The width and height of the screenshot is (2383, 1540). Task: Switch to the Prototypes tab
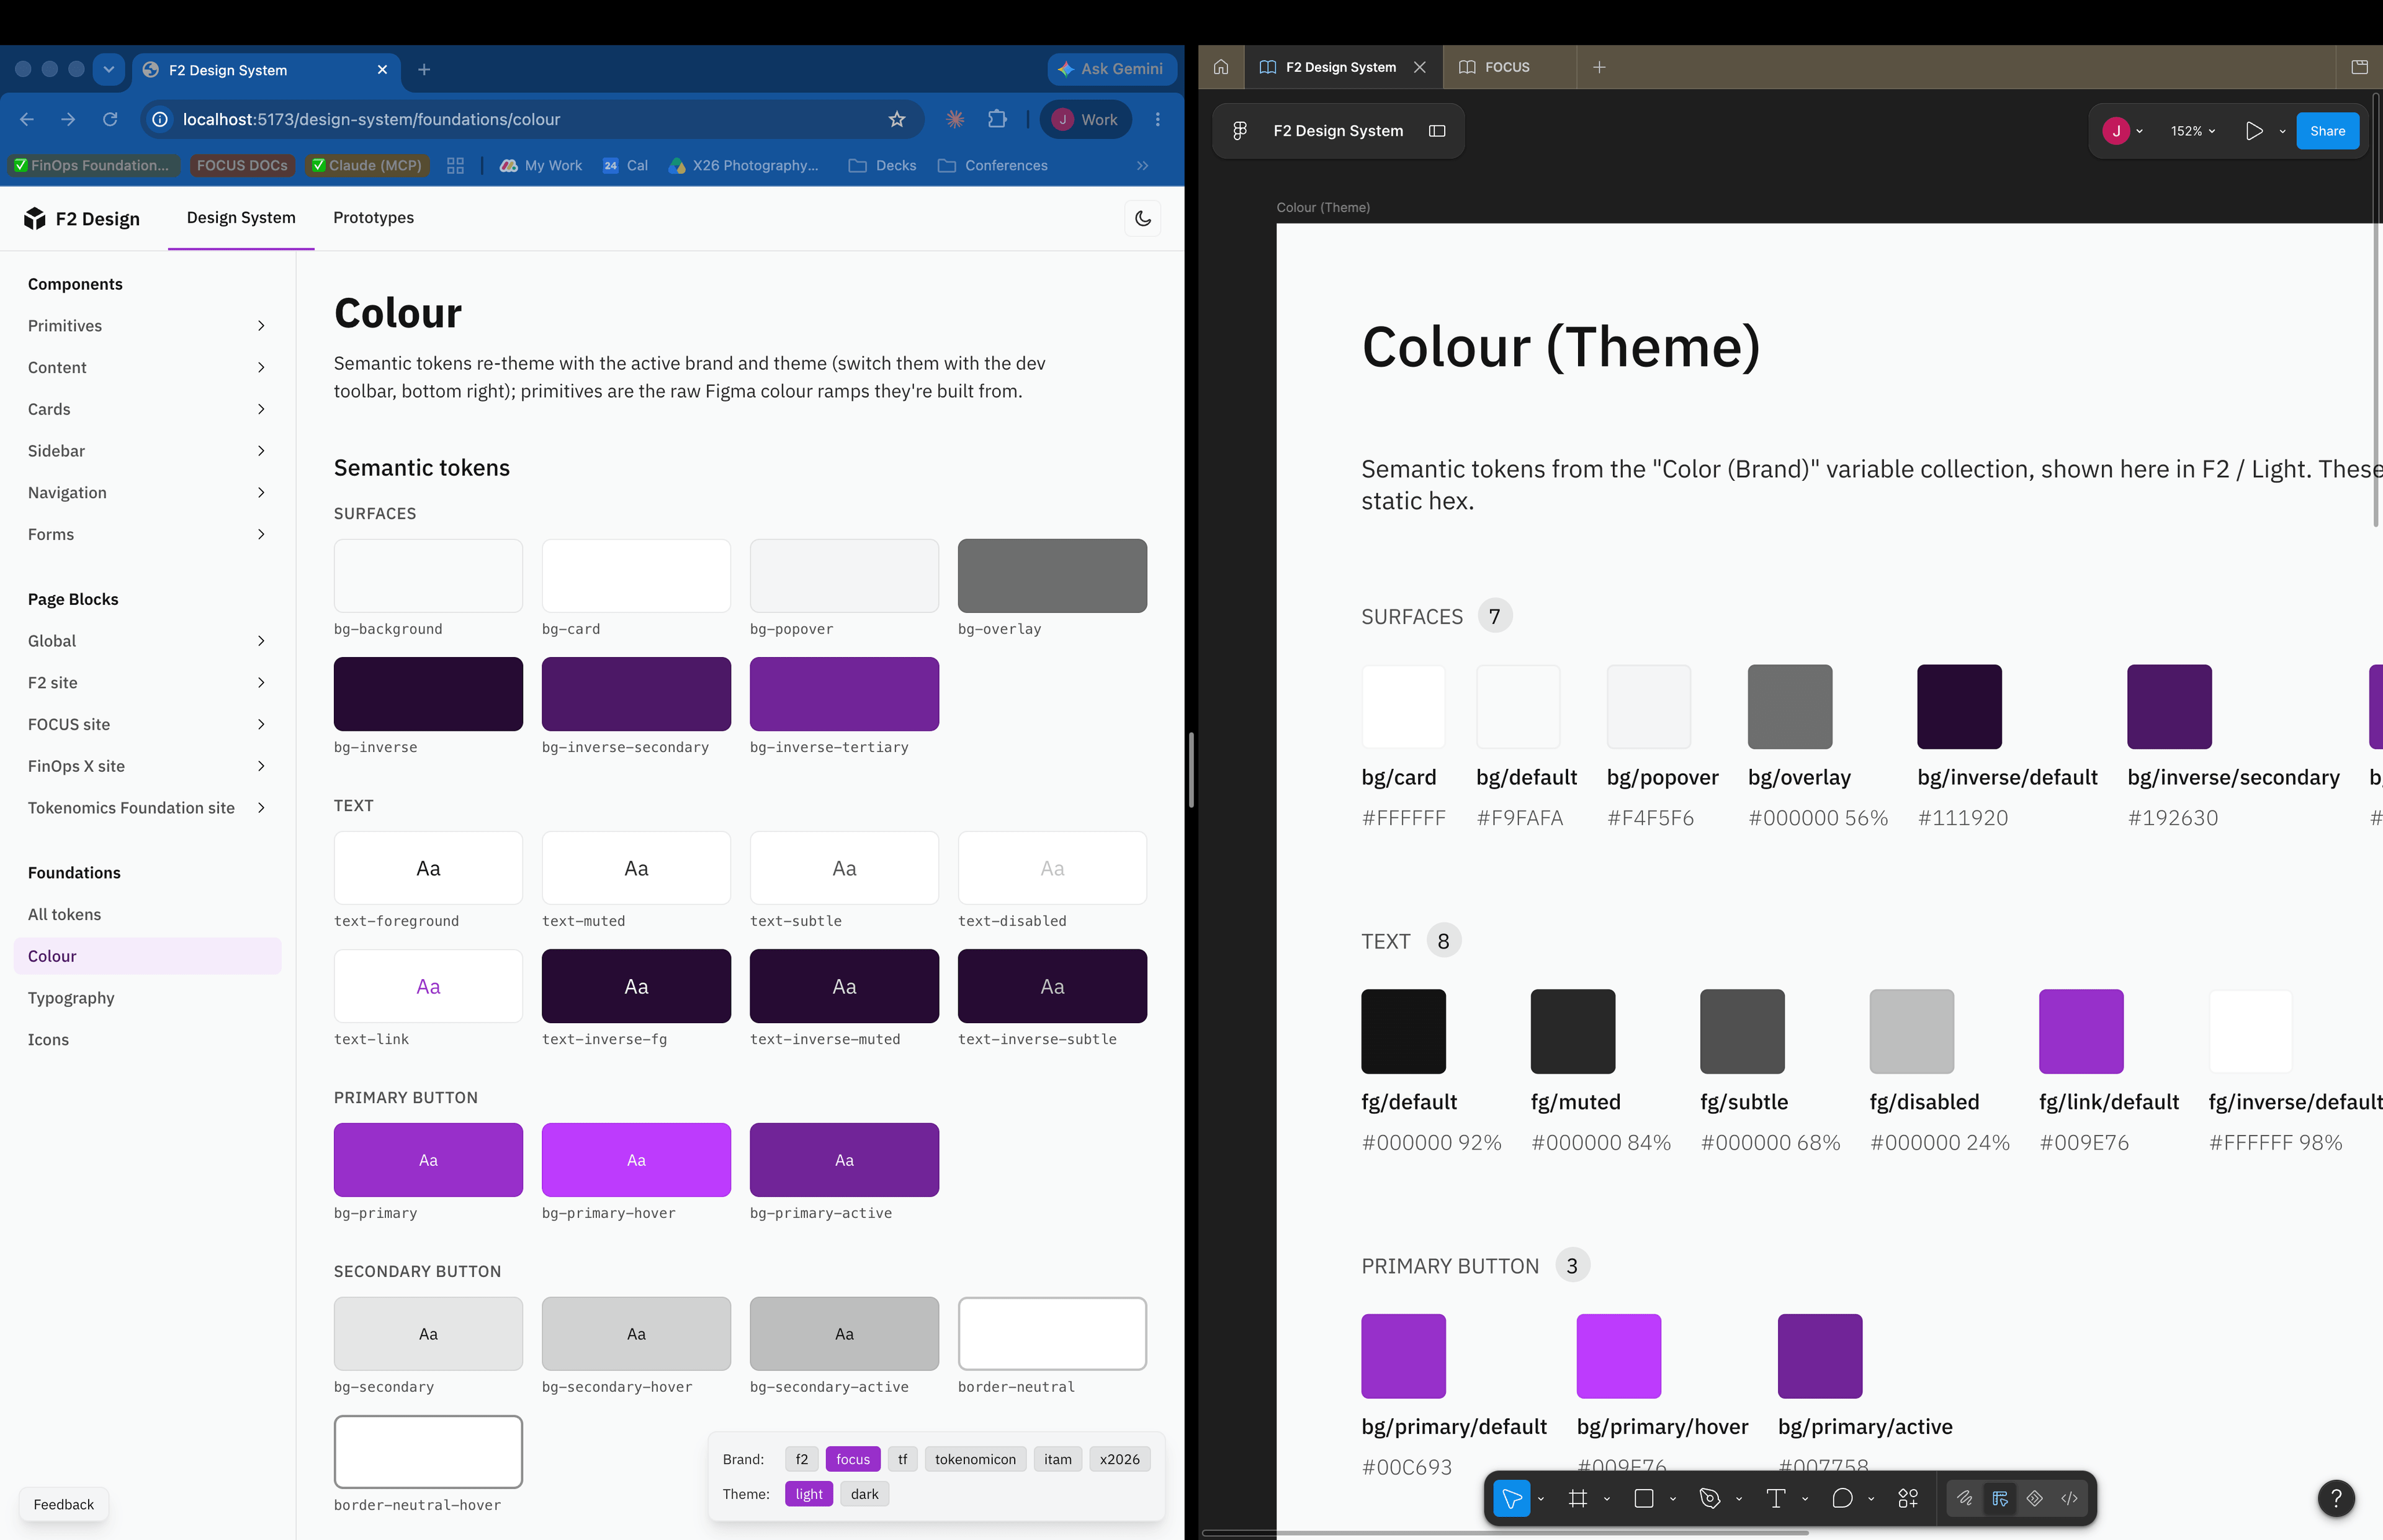coord(373,218)
